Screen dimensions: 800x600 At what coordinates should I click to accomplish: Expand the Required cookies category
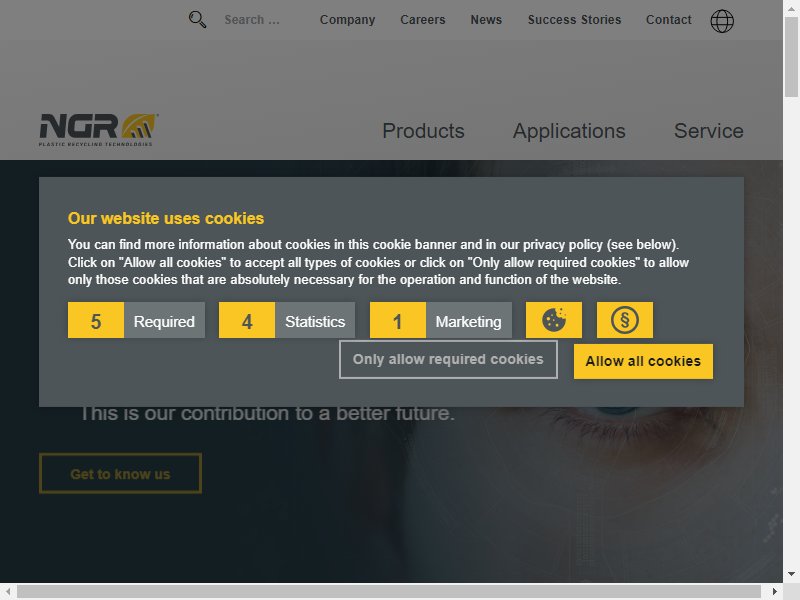pyautogui.click(x=136, y=320)
